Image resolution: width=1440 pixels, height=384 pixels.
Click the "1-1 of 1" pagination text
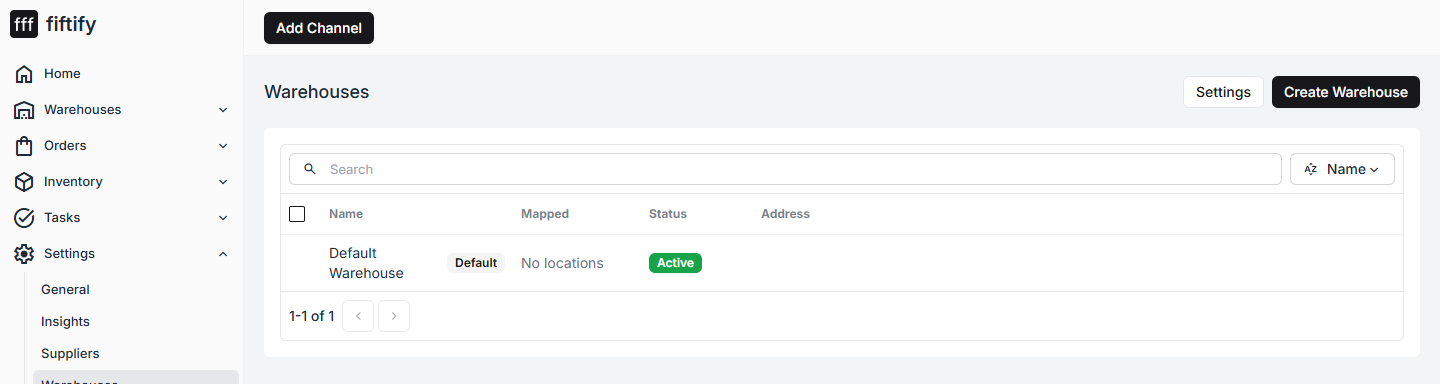pyautogui.click(x=312, y=316)
